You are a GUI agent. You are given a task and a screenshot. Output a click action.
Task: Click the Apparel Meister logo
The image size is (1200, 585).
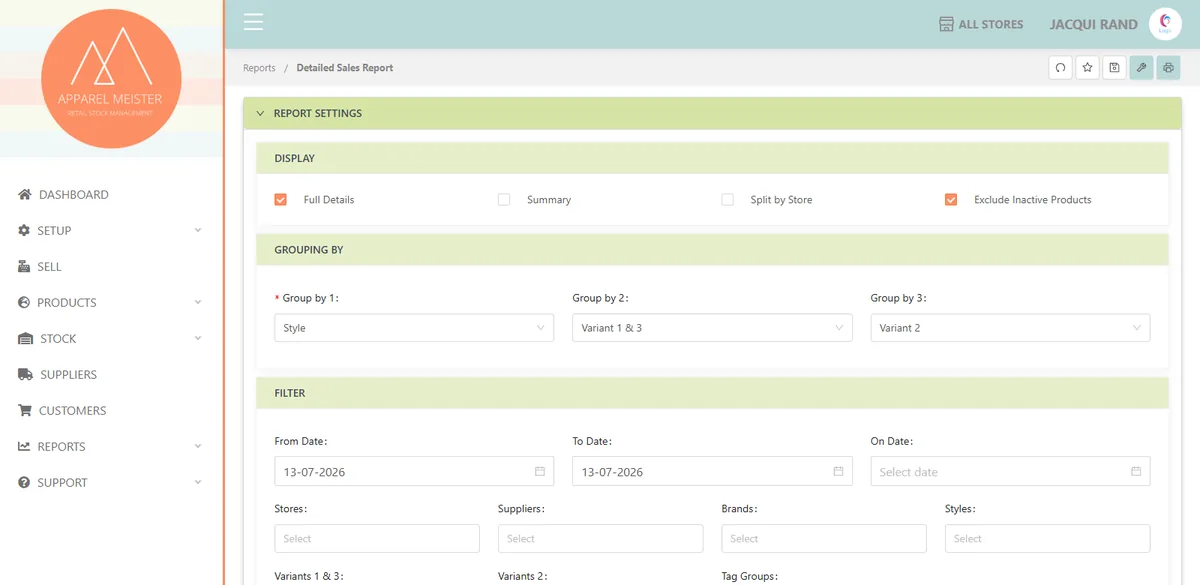pos(111,79)
